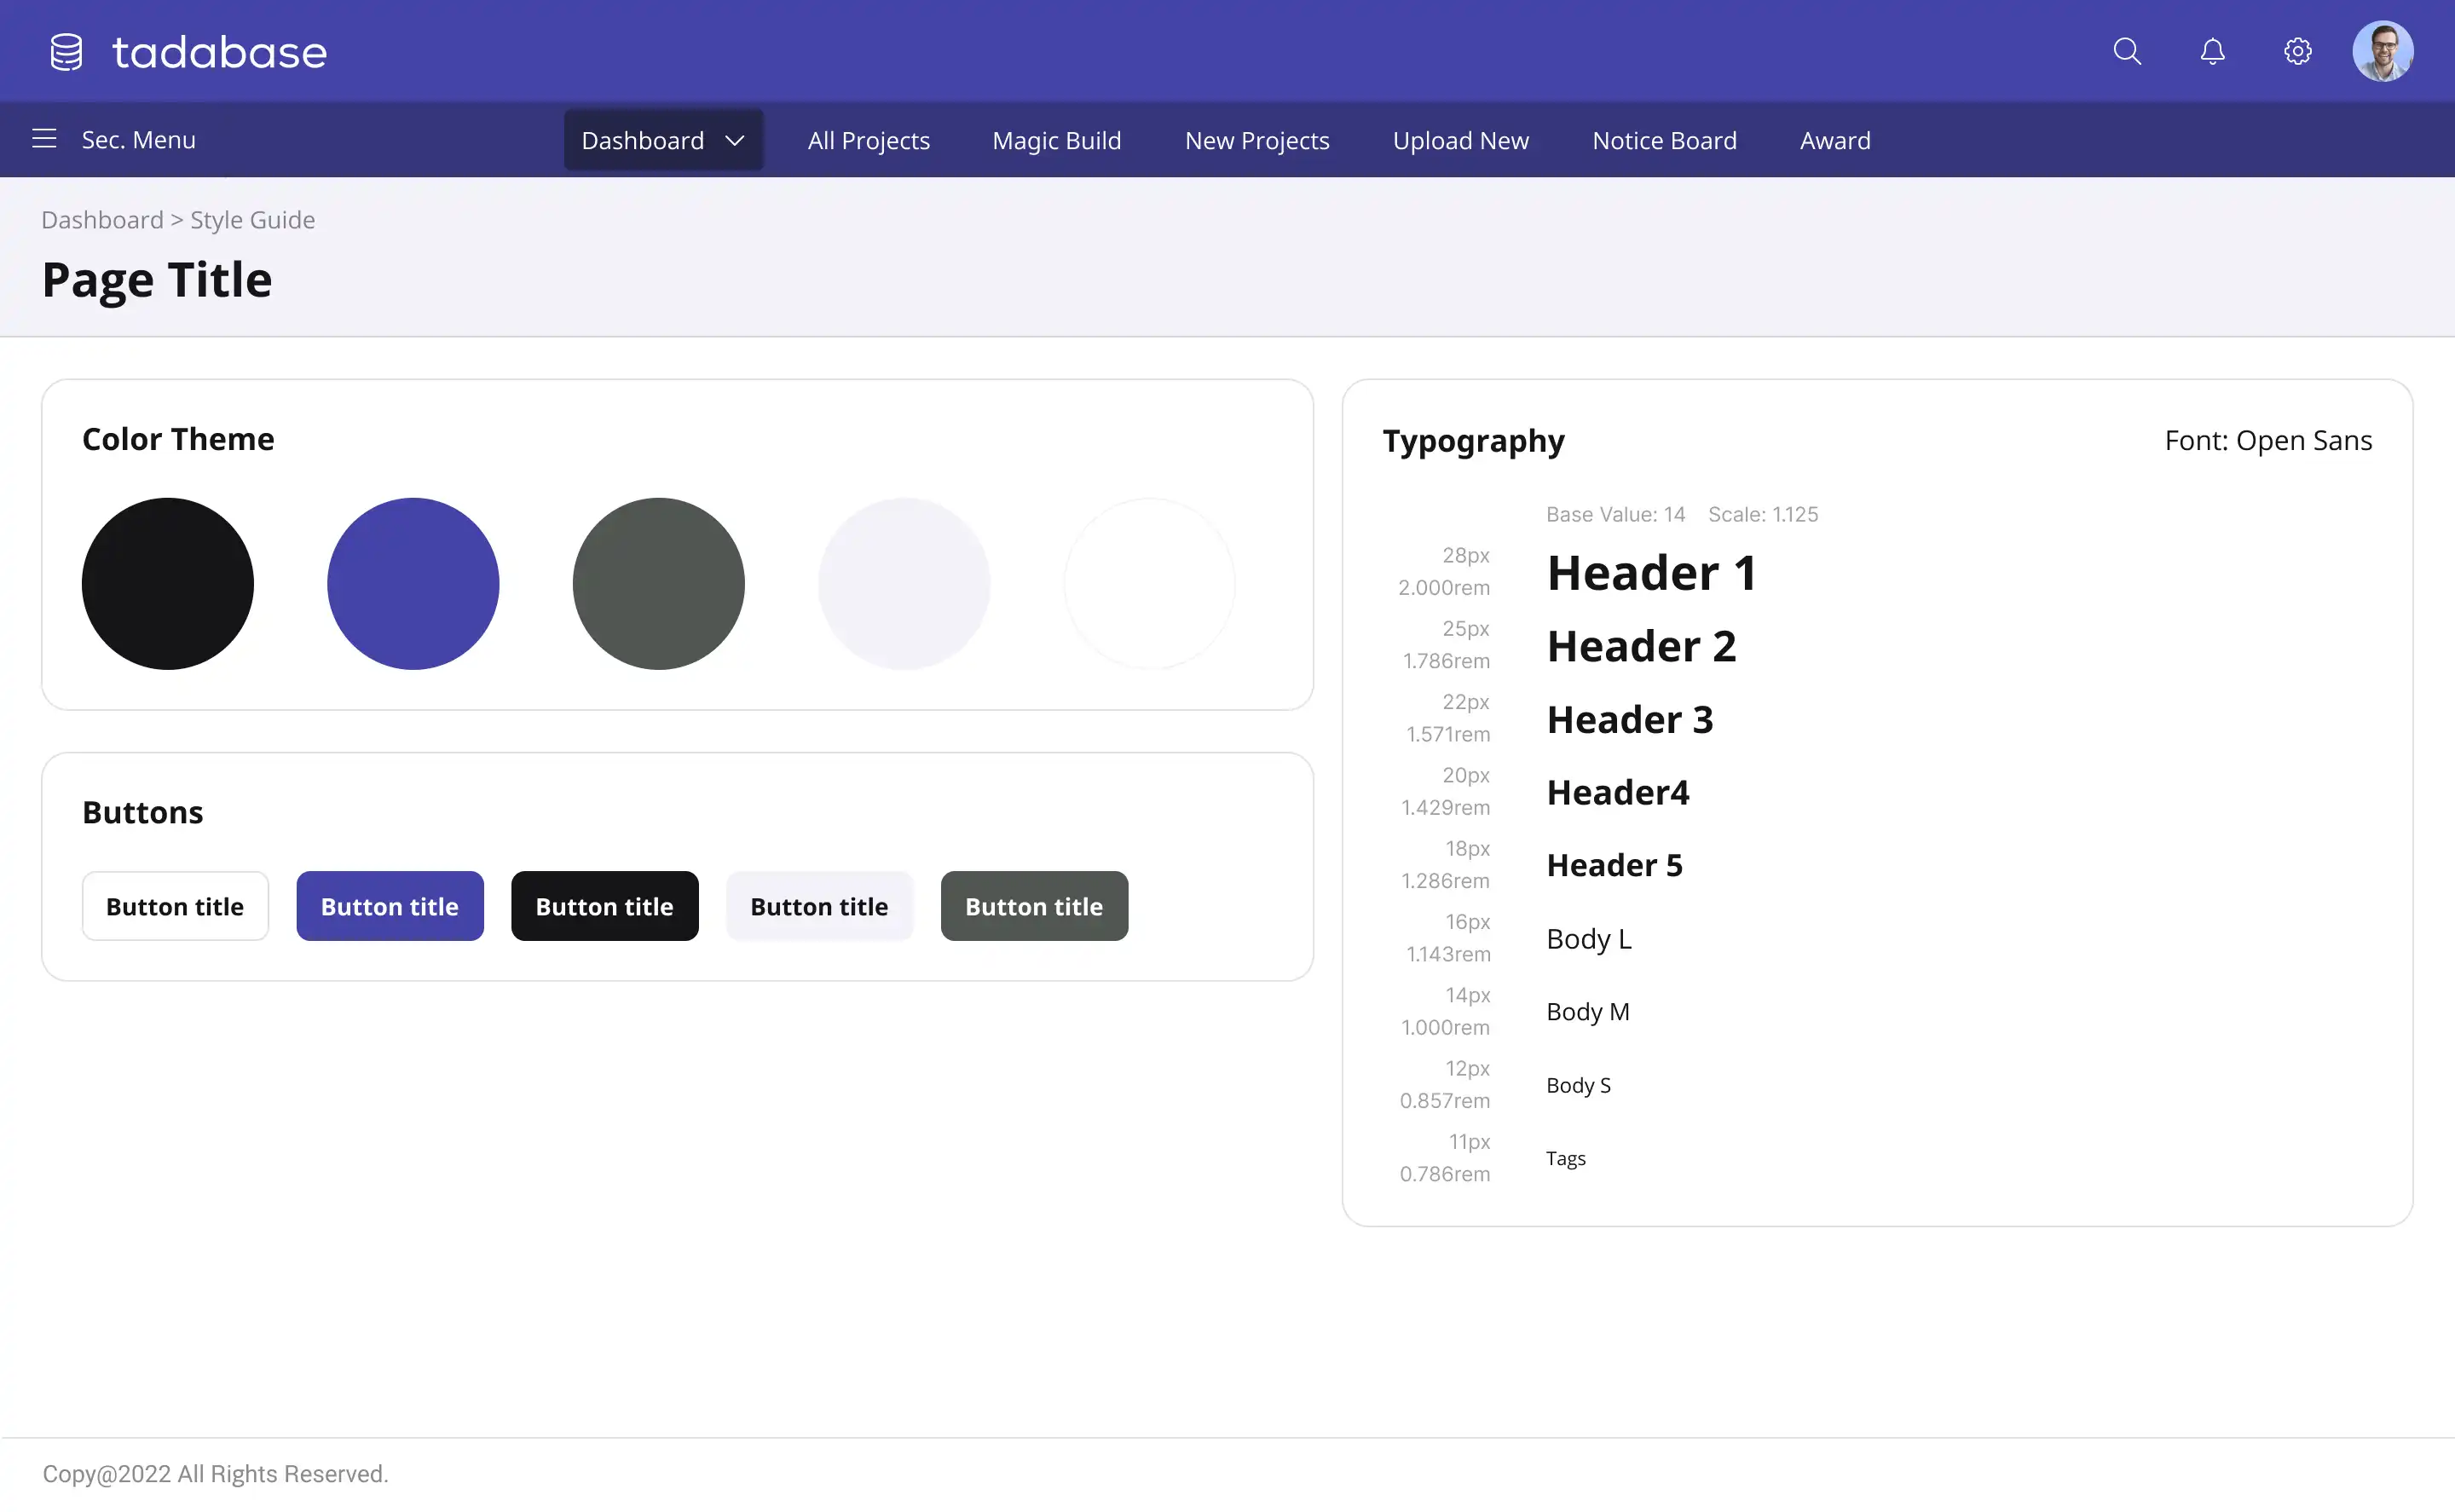This screenshot has height=1512, width=2455.
Task: Click the Scale: 1.125 text
Action: click(x=1763, y=514)
